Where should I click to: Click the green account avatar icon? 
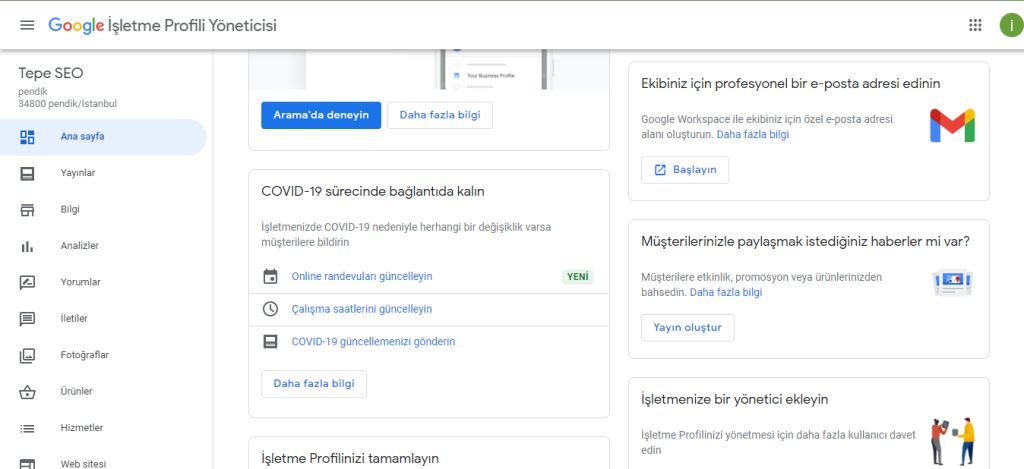[x=1010, y=26]
